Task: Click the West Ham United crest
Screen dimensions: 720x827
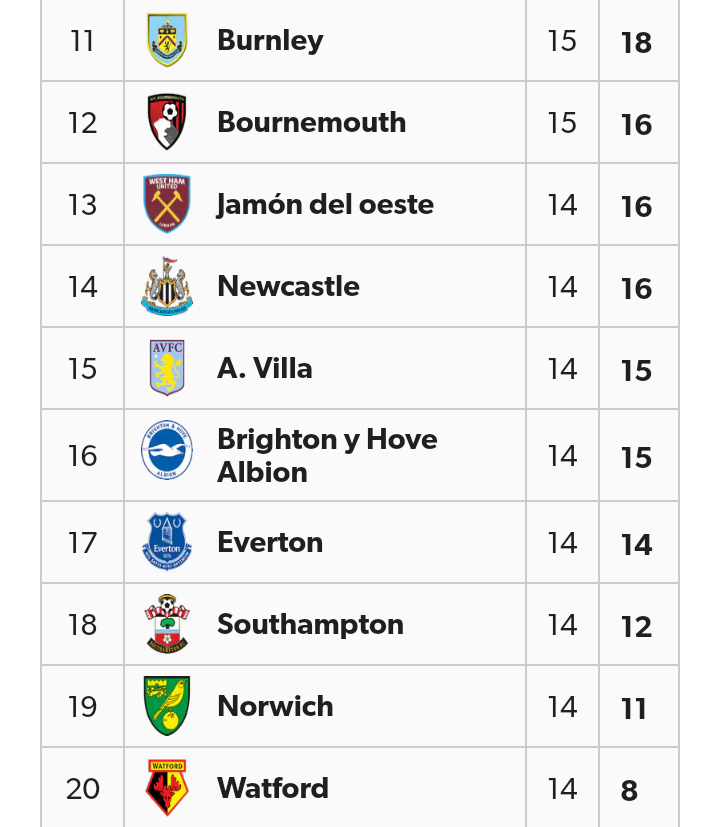Action: [x=167, y=205]
